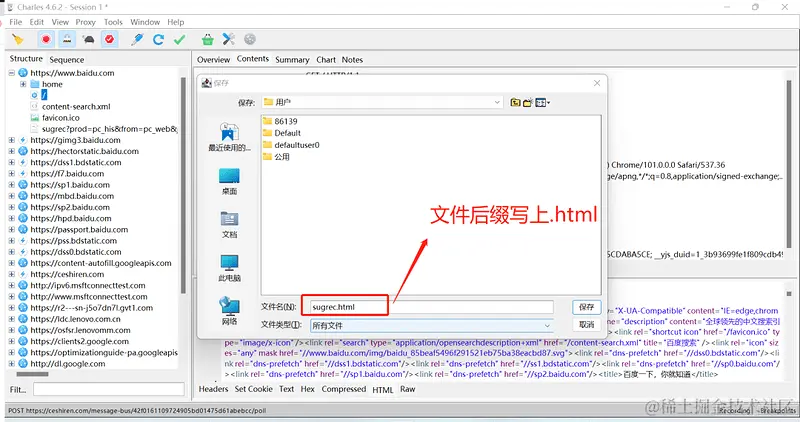Select https://sp1.baidu.com host
Image resolution: width=800 pixels, height=422 pixels.
(70, 185)
